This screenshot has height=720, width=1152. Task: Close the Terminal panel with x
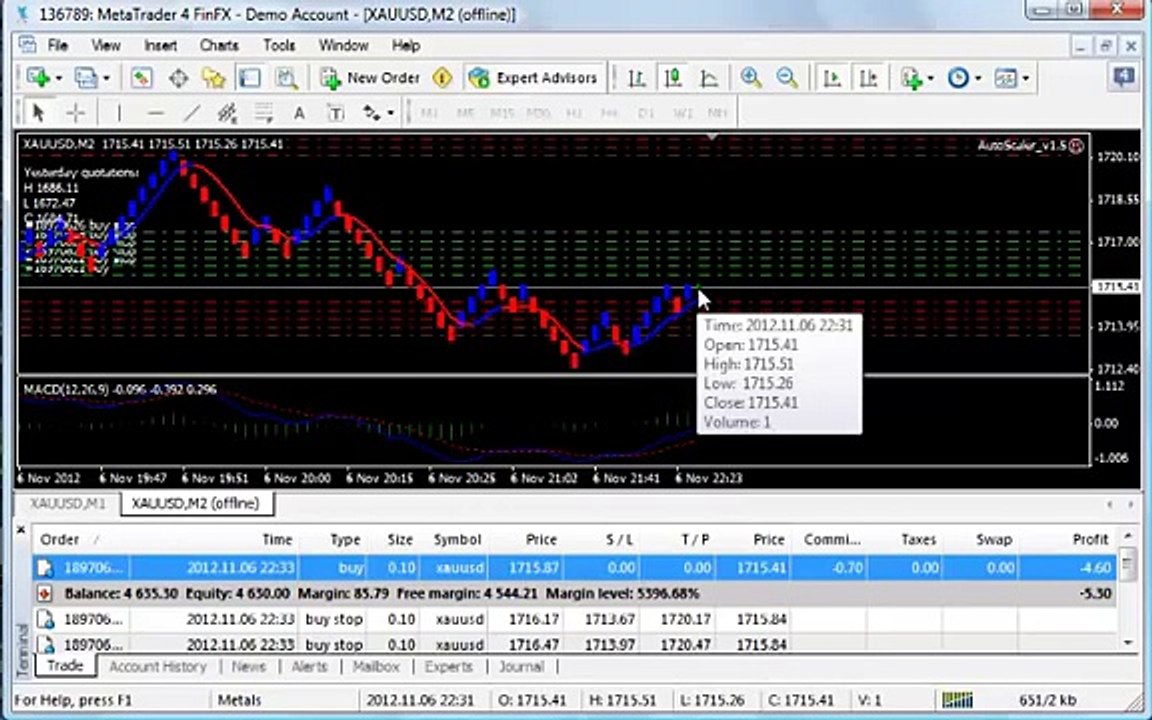click(x=21, y=530)
